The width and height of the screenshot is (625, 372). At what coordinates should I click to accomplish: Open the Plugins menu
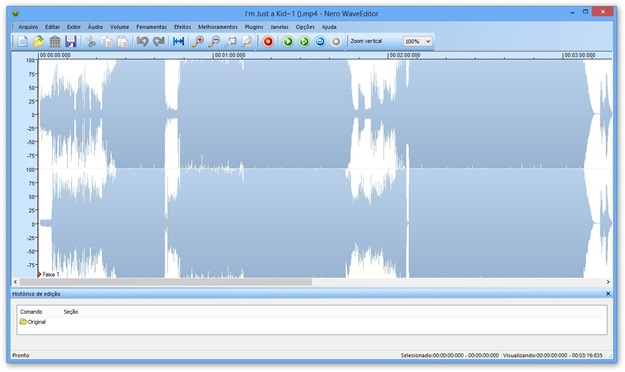254,27
